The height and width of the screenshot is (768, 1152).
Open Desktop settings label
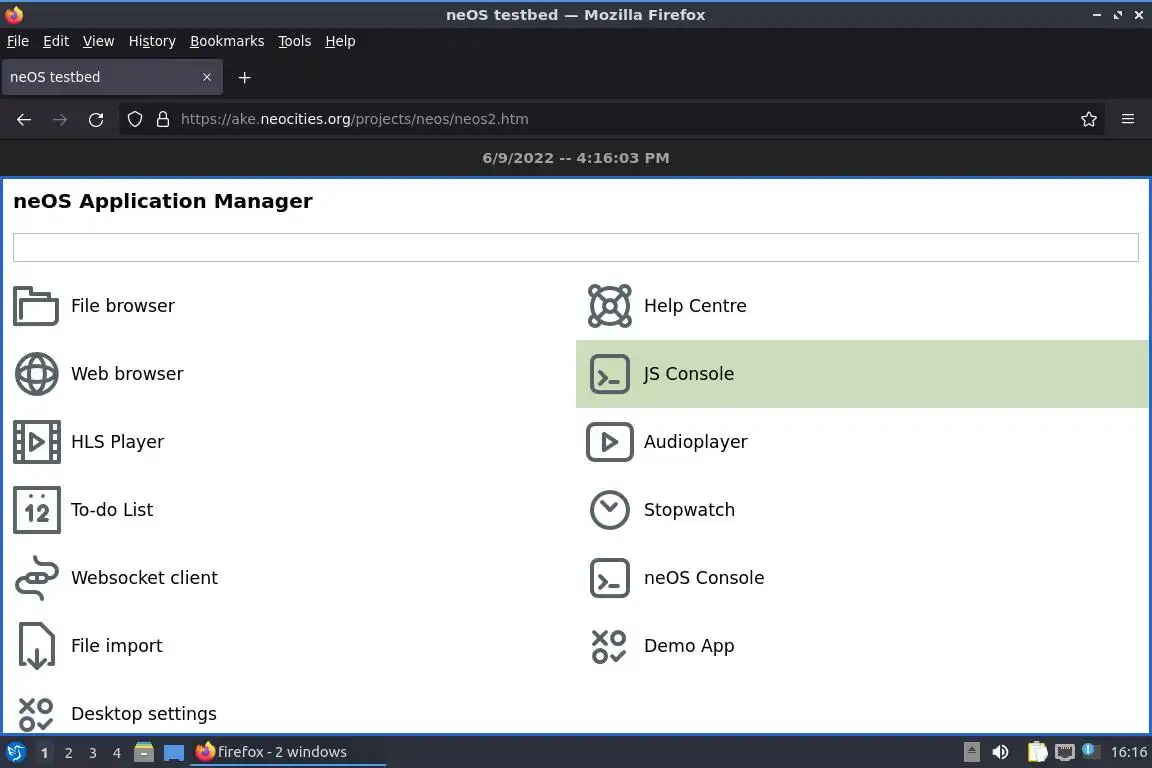pos(144,714)
